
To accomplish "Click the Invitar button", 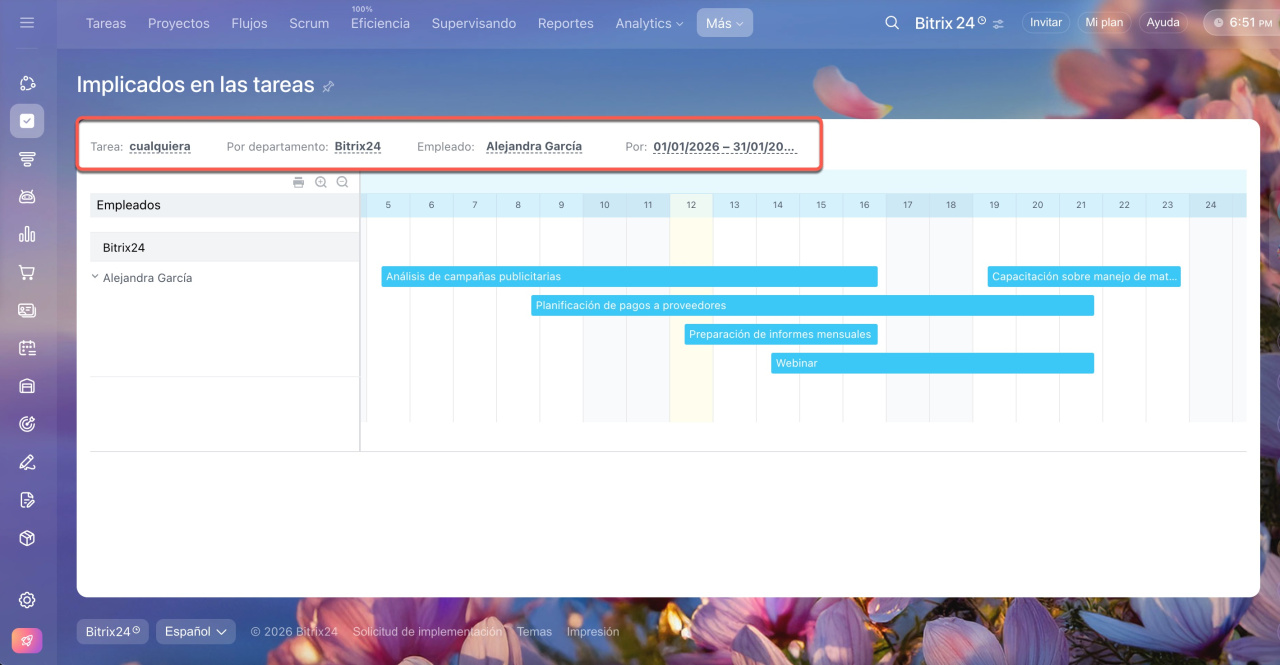I will pyautogui.click(x=1045, y=22).
